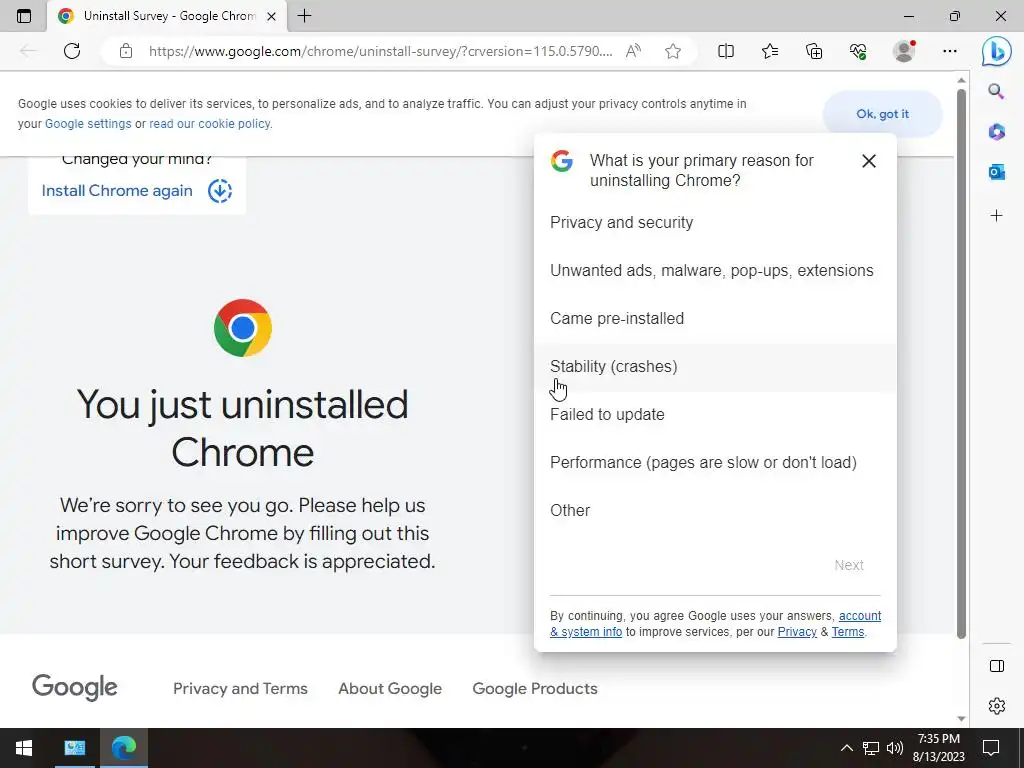The width and height of the screenshot is (1024, 768).
Task: Click the tab actions menu icon
Action: tap(24, 16)
